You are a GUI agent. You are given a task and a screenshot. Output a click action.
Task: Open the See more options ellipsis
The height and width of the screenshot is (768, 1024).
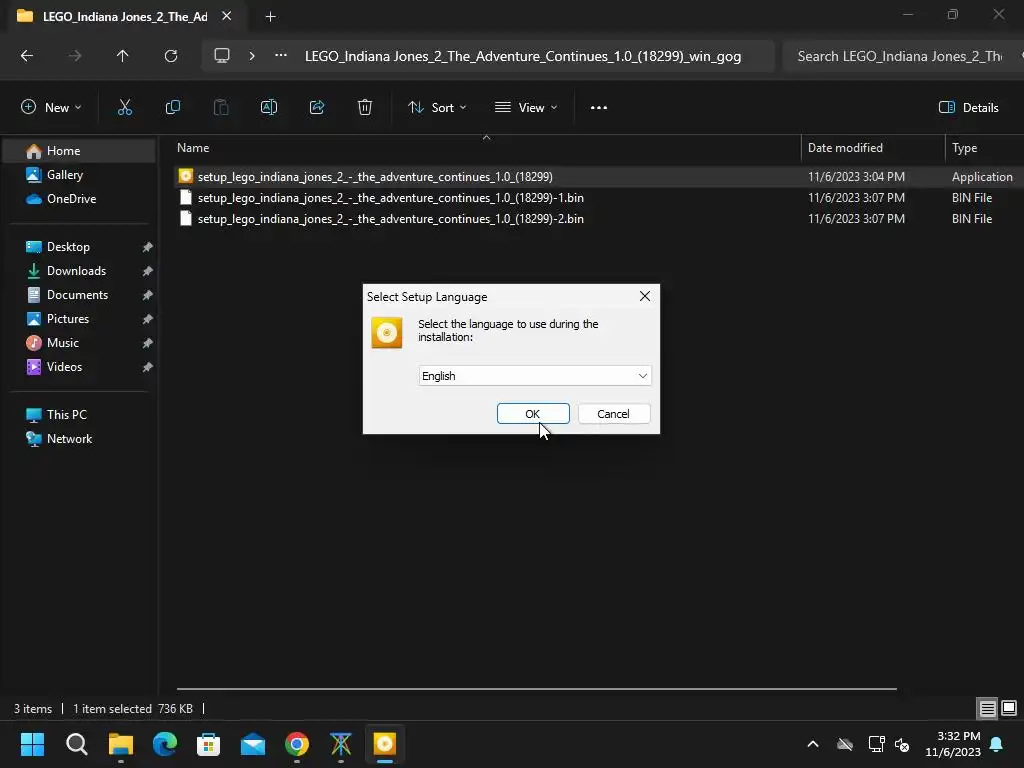[x=599, y=108]
